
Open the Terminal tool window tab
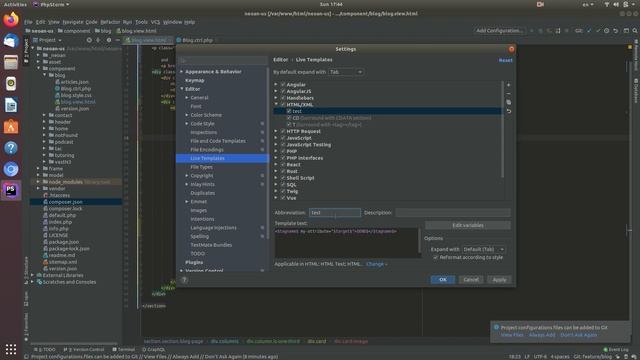(x=124, y=349)
